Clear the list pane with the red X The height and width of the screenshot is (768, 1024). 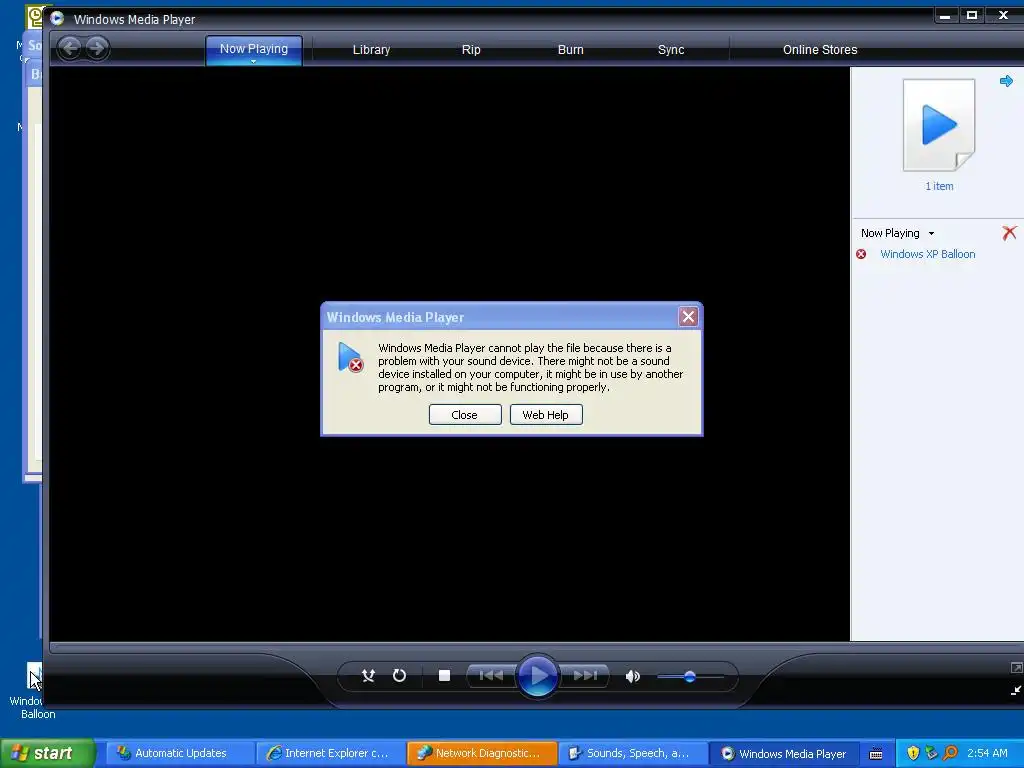1009,232
